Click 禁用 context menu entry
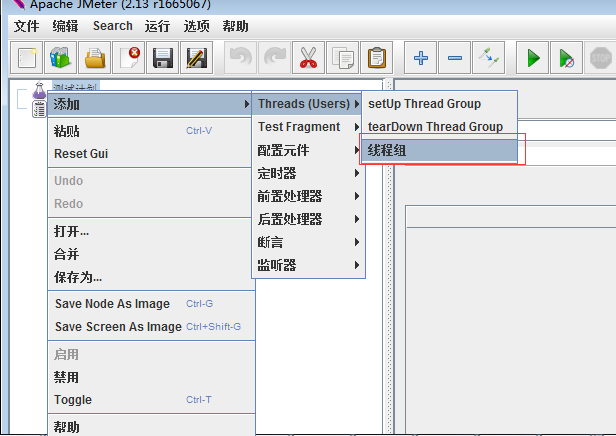Image resolution: width=616 pixels, height=436 pixels. pos(152,377)
